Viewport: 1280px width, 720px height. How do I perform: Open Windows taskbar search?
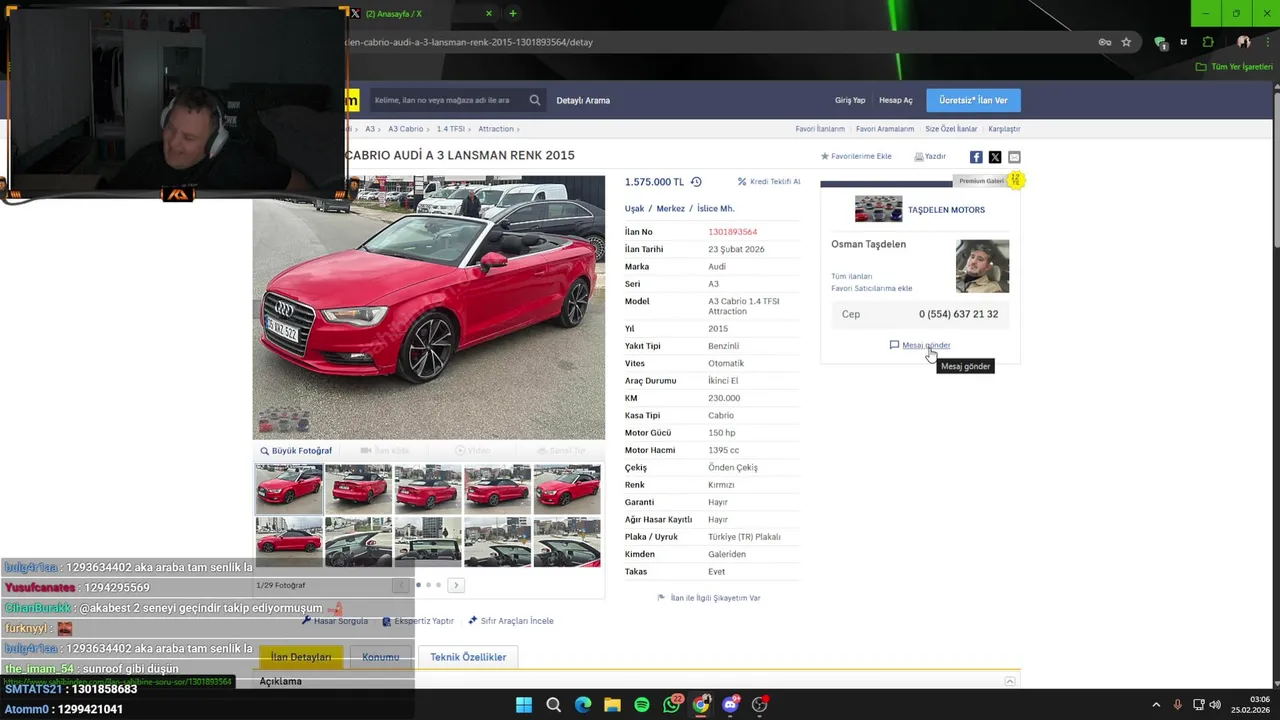click(553, 705)
